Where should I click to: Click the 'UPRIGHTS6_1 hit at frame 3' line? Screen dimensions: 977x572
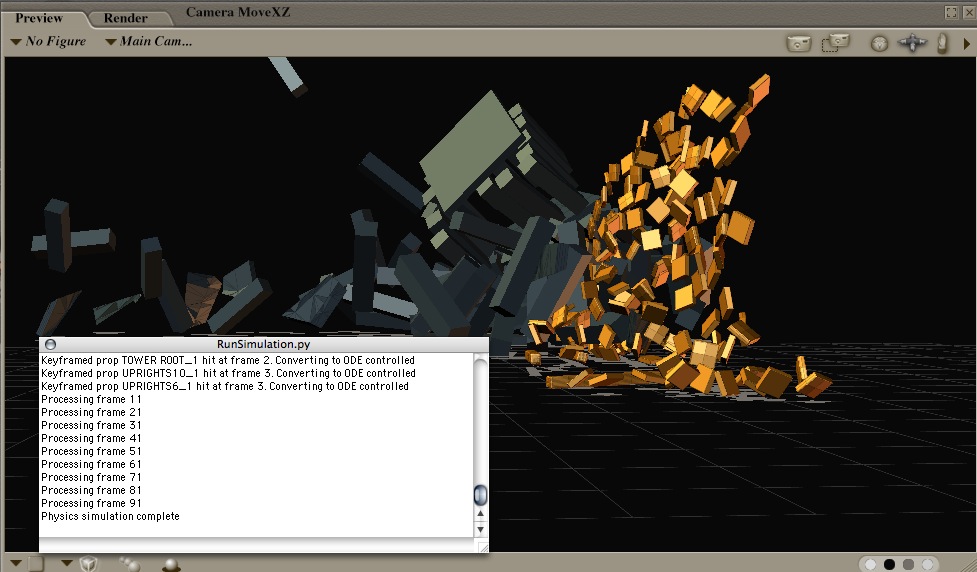[225, 386]
